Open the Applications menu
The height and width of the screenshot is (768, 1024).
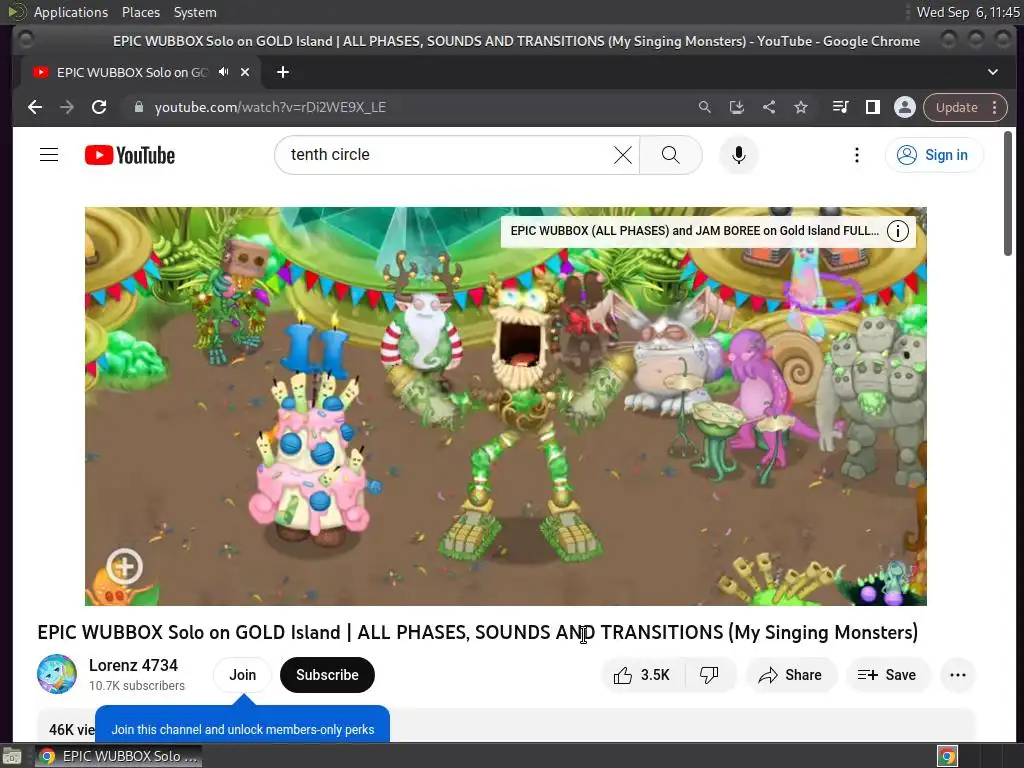coord(71,12)
